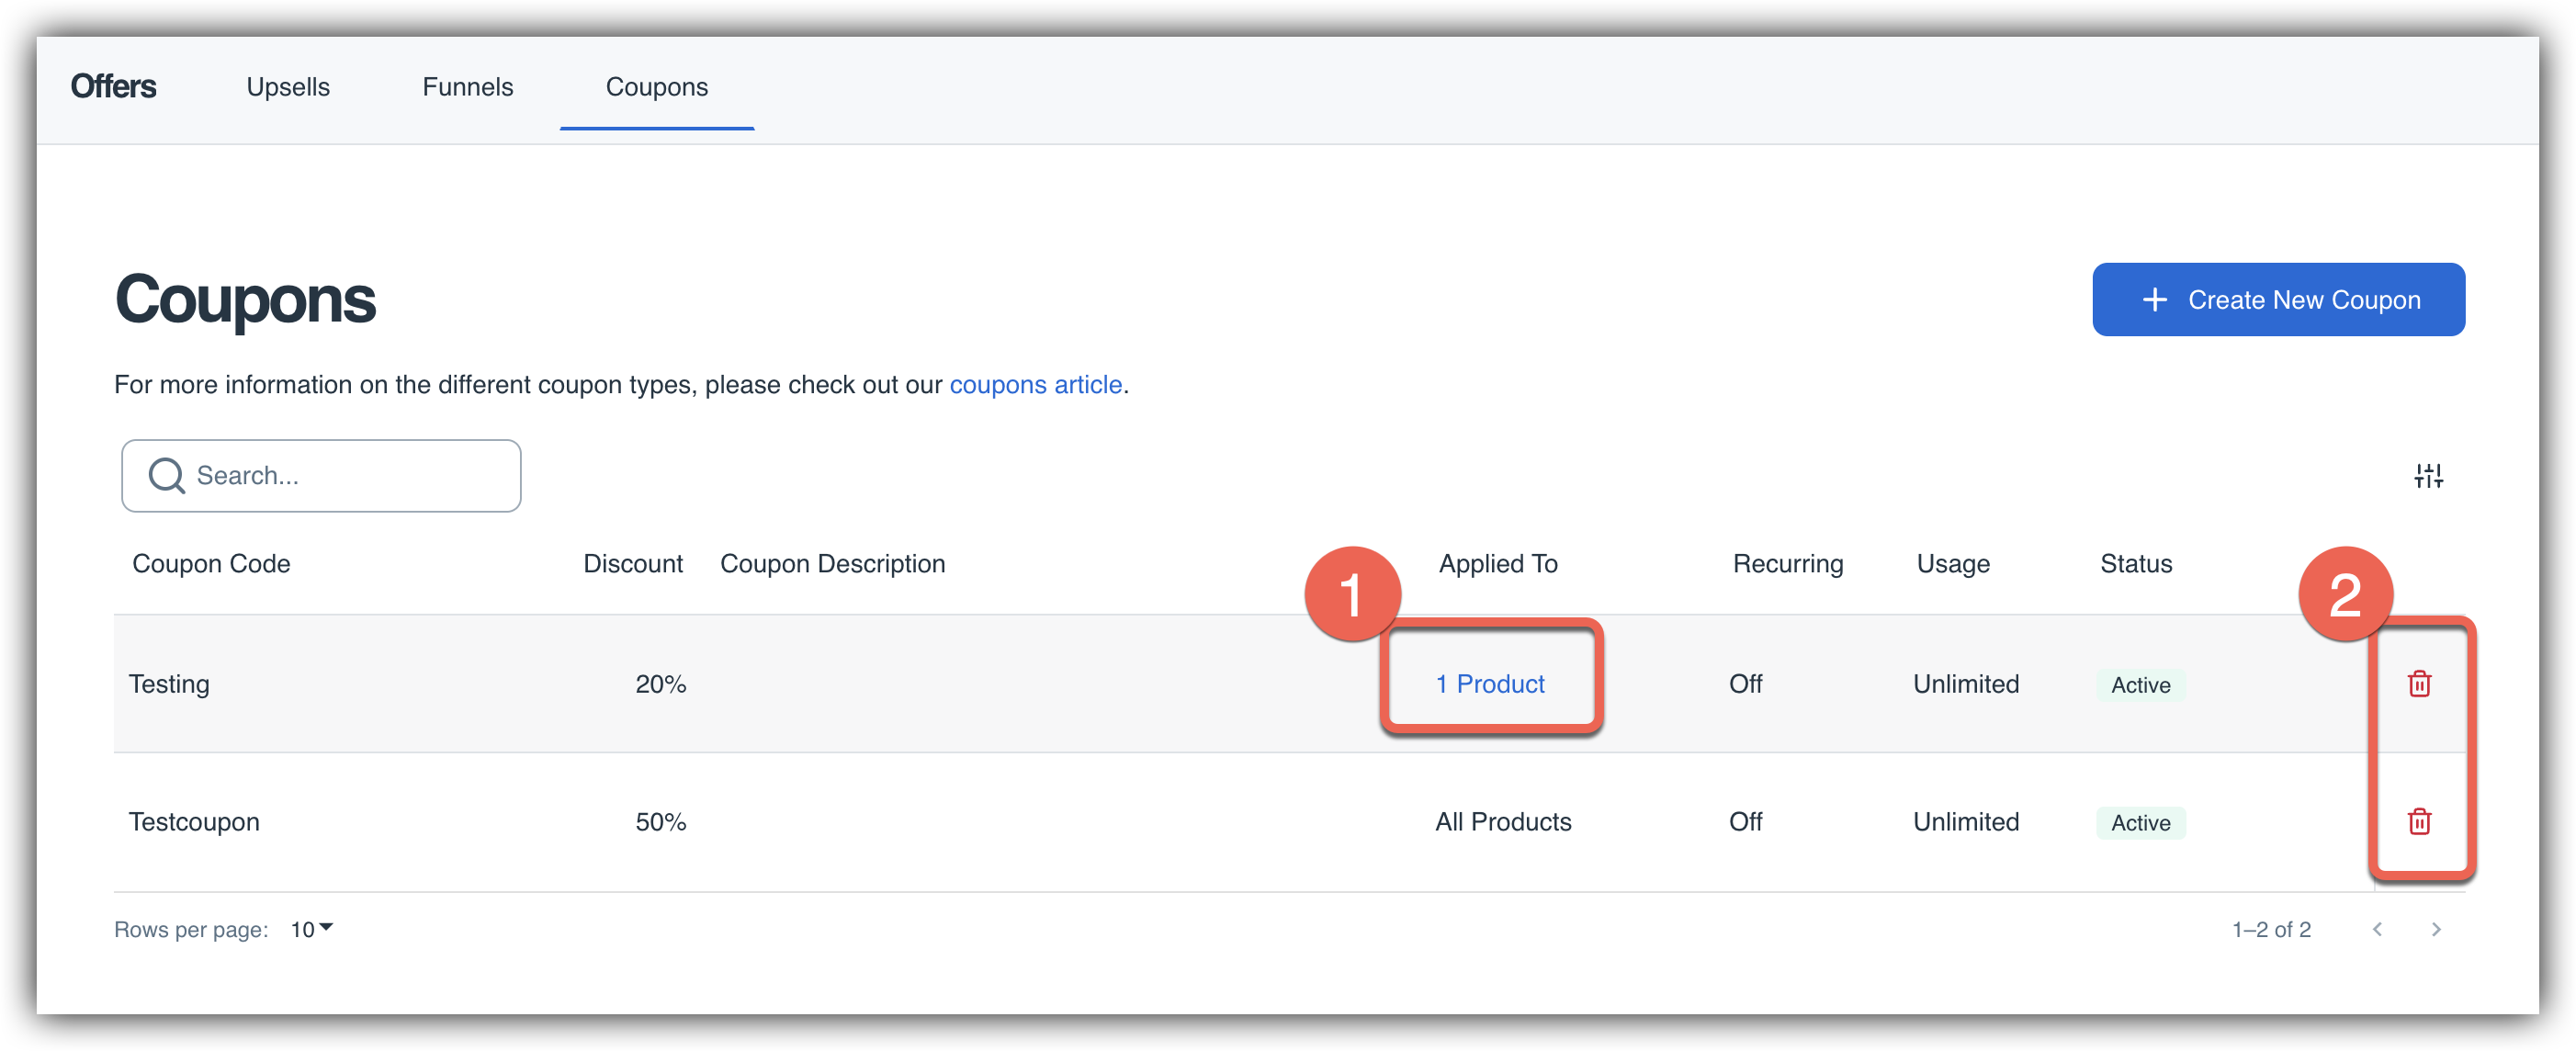Open the coupons article link

click(x=1035, y=385)
